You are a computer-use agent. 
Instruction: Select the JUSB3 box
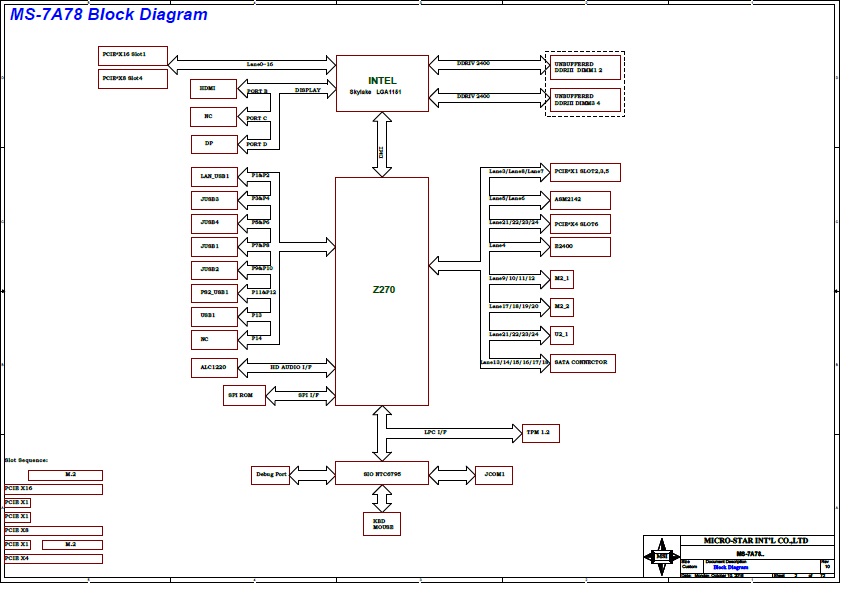(214, 200)
